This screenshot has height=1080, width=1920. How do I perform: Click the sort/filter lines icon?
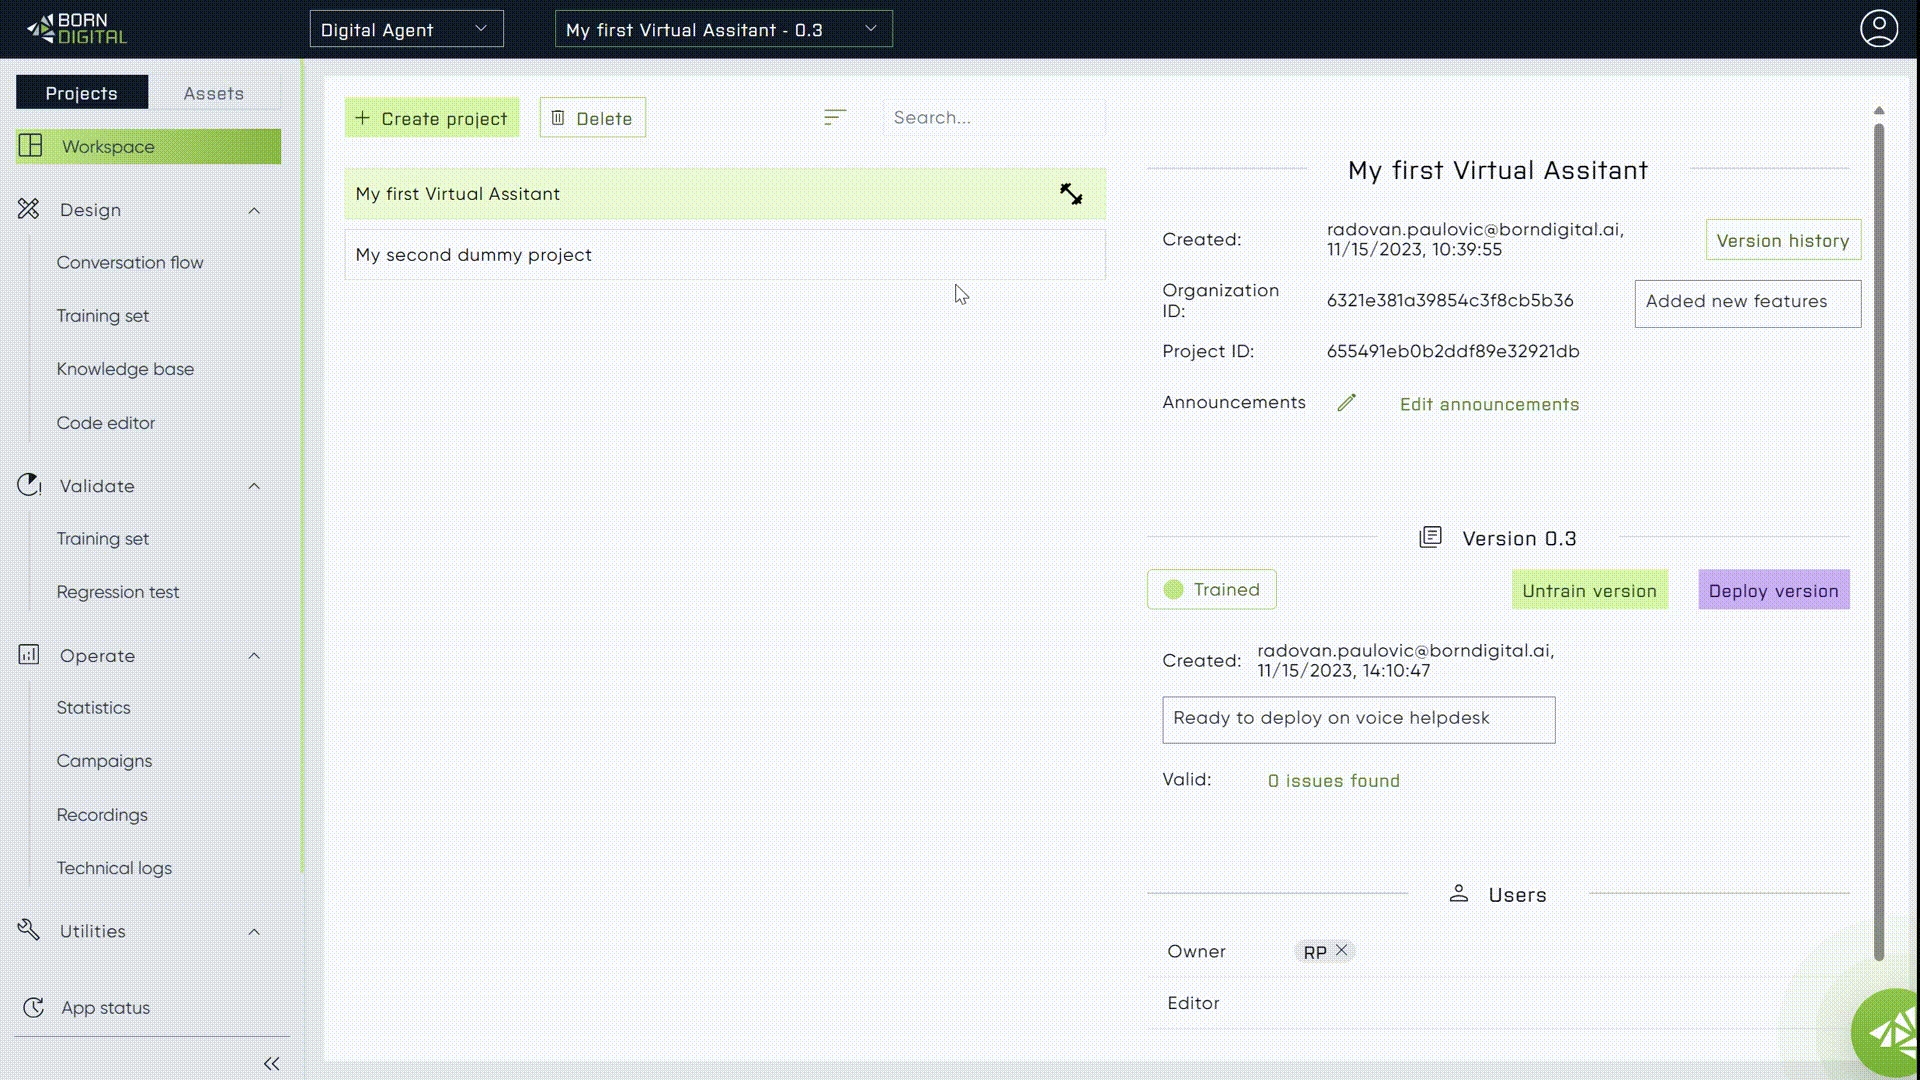pos(834,118)
